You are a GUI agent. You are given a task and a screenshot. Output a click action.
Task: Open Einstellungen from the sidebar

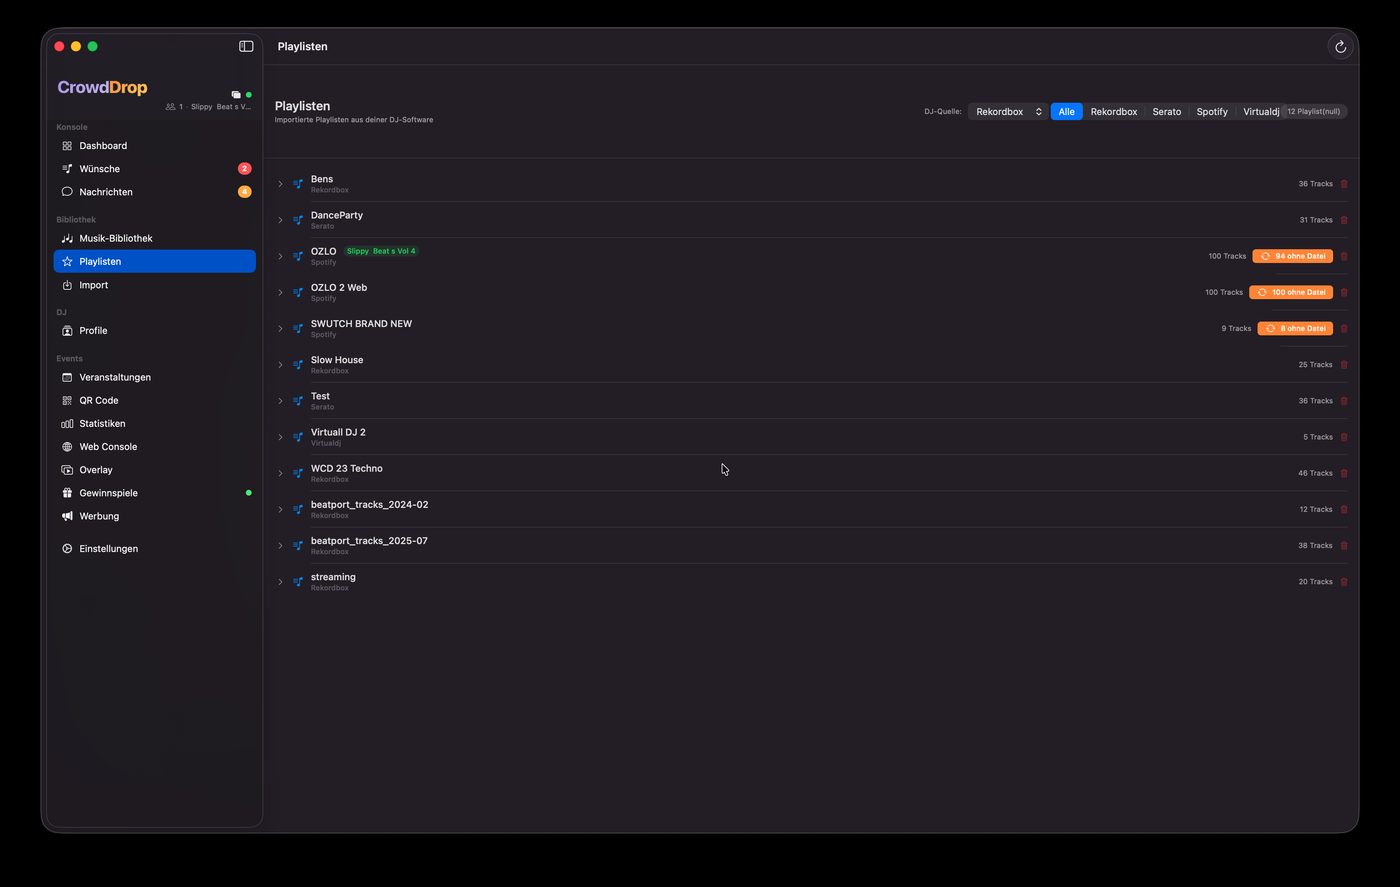pos(108,548)
